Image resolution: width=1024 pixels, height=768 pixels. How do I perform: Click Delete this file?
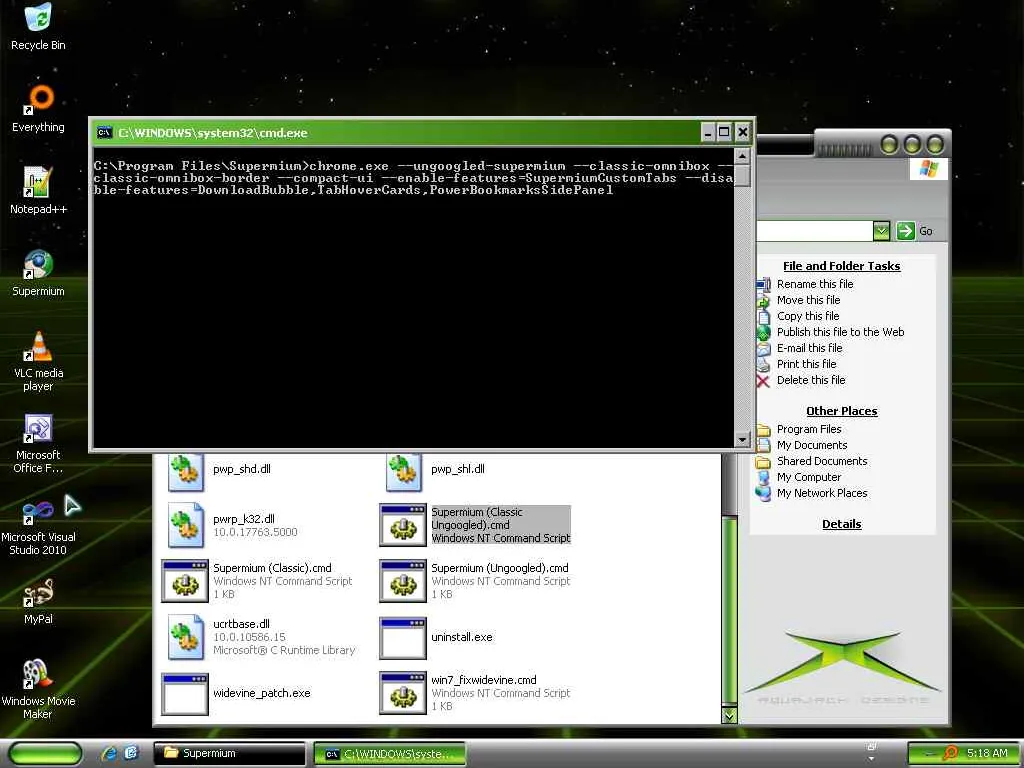point(810,380)
